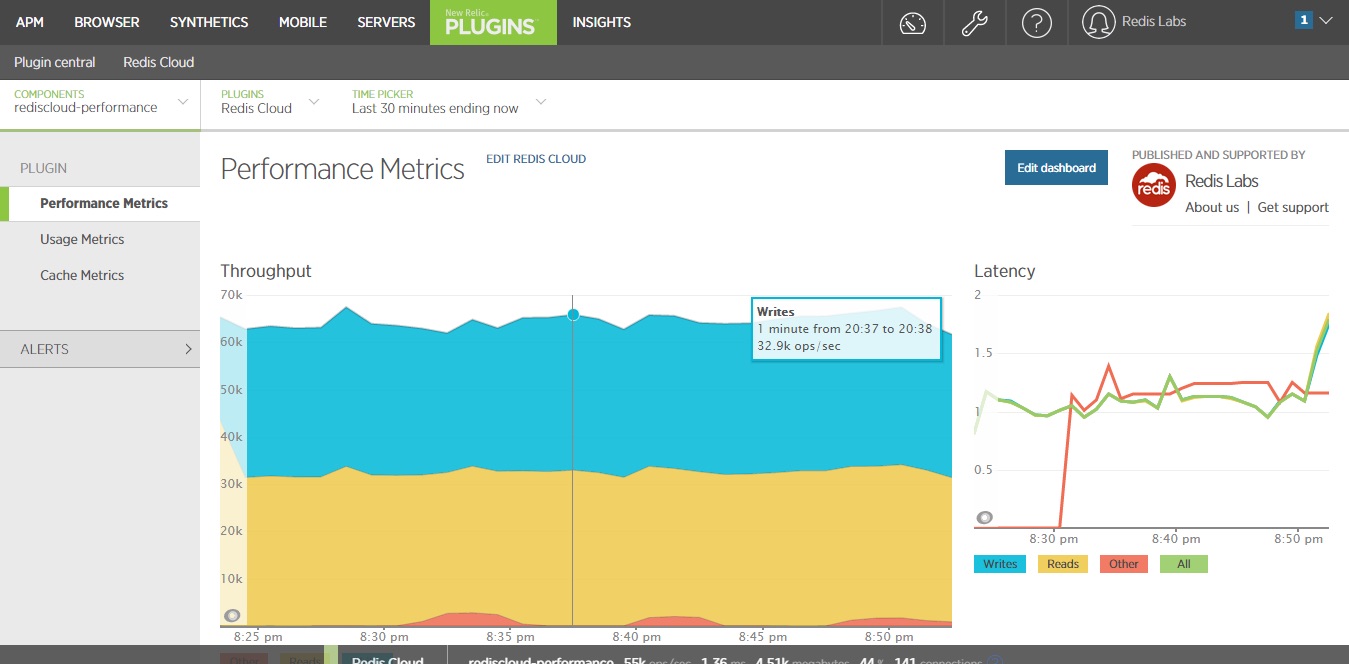The image size is (1349, 664).
Task: Select the Mobile tab
Action: [303, 22]
